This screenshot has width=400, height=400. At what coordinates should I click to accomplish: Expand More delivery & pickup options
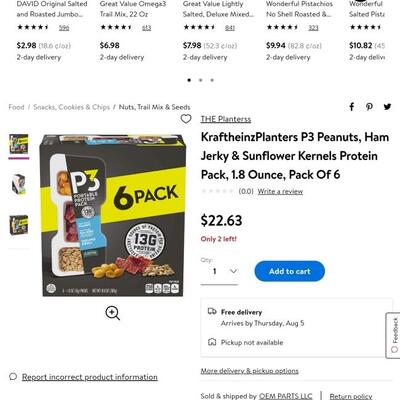point(250,371)
